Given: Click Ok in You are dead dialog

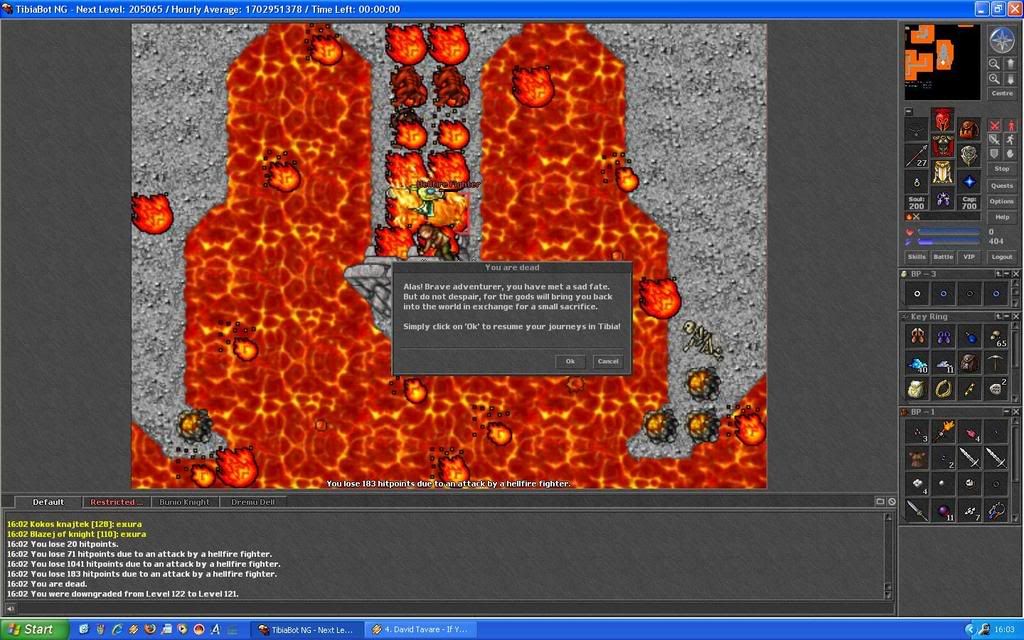Looking at the screenshot, I should (x=570, y=361).
